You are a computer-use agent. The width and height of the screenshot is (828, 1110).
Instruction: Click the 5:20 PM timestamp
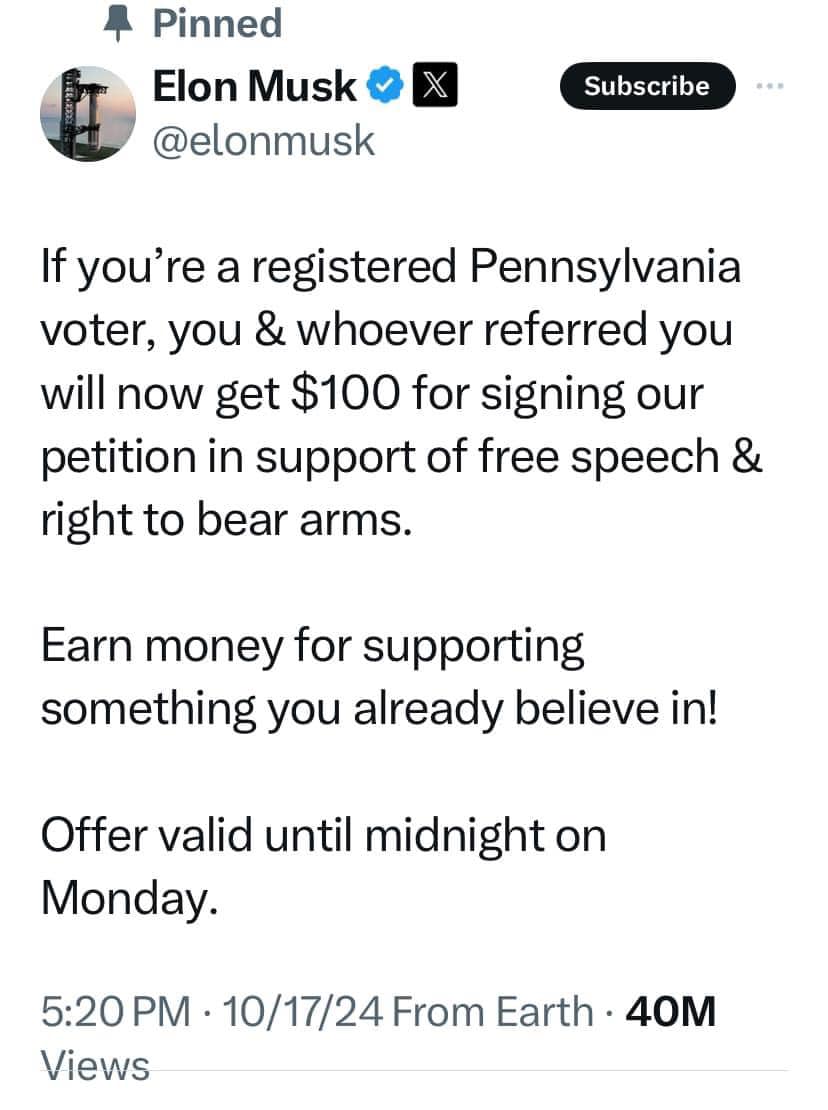tap(115, 1011)
